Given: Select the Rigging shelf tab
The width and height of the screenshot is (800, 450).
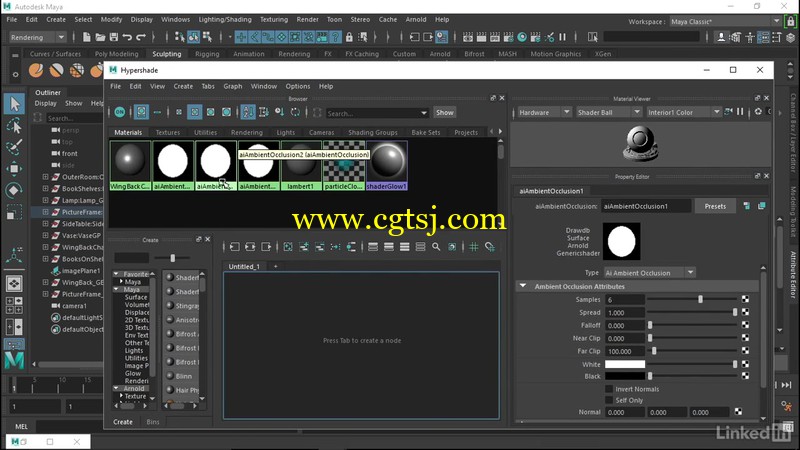Looking at the screenshot, I should tap(207, 54).
